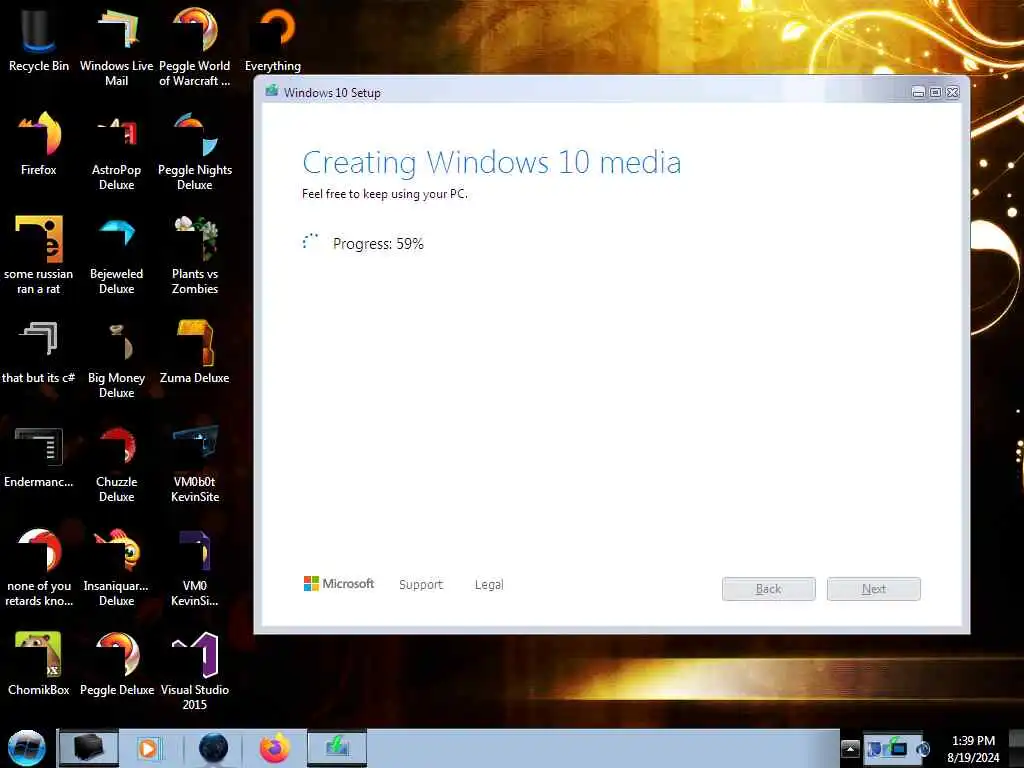Select Insaniquarium Deluxe desktop icon
Image resolution: width=1024 pixels, height=768 pixels.
click(x=116, y=566)
